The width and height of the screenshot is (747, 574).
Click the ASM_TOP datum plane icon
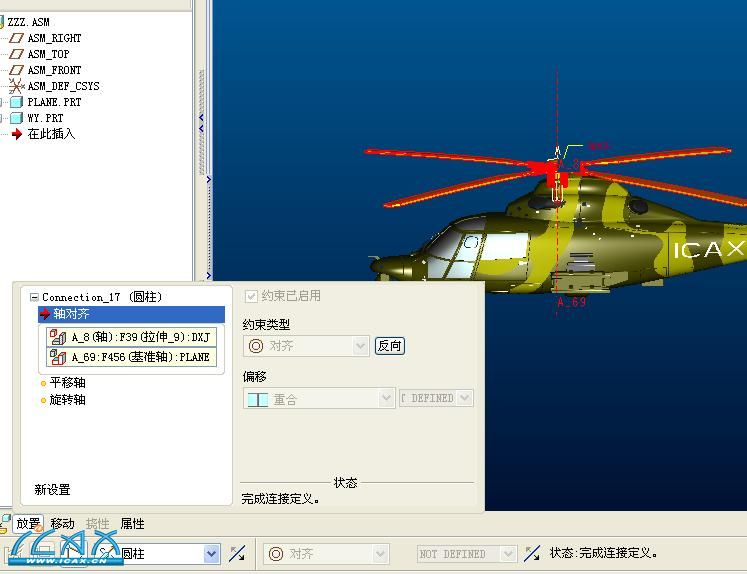[17, 54]
